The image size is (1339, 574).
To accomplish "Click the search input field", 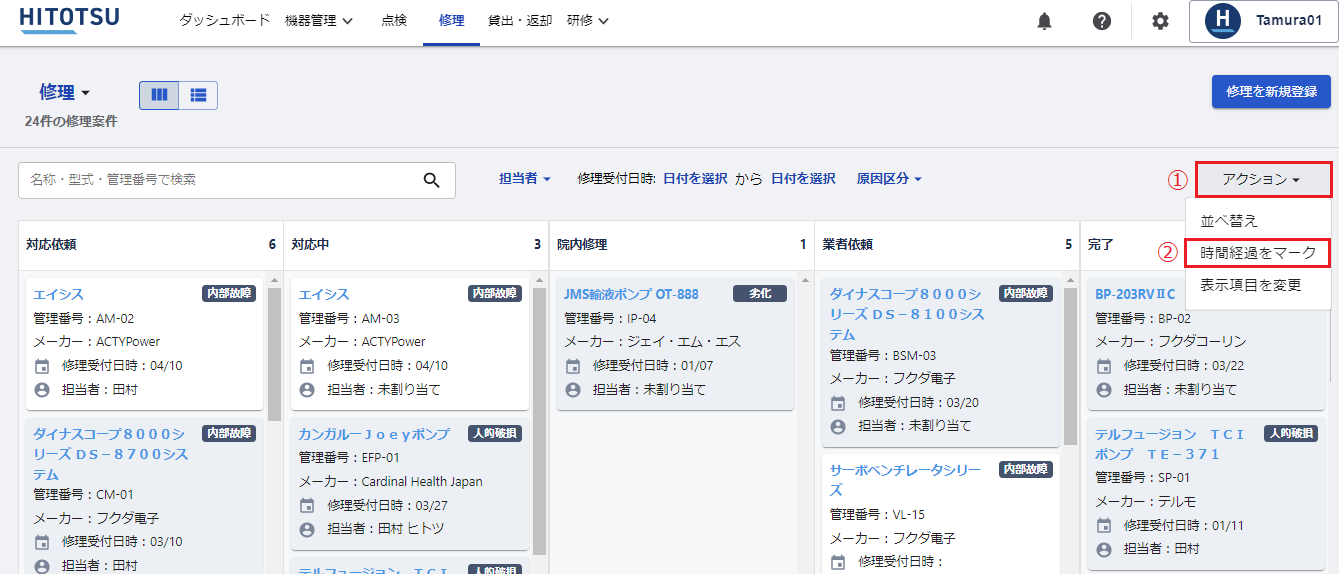I will (x=237, y=180).
